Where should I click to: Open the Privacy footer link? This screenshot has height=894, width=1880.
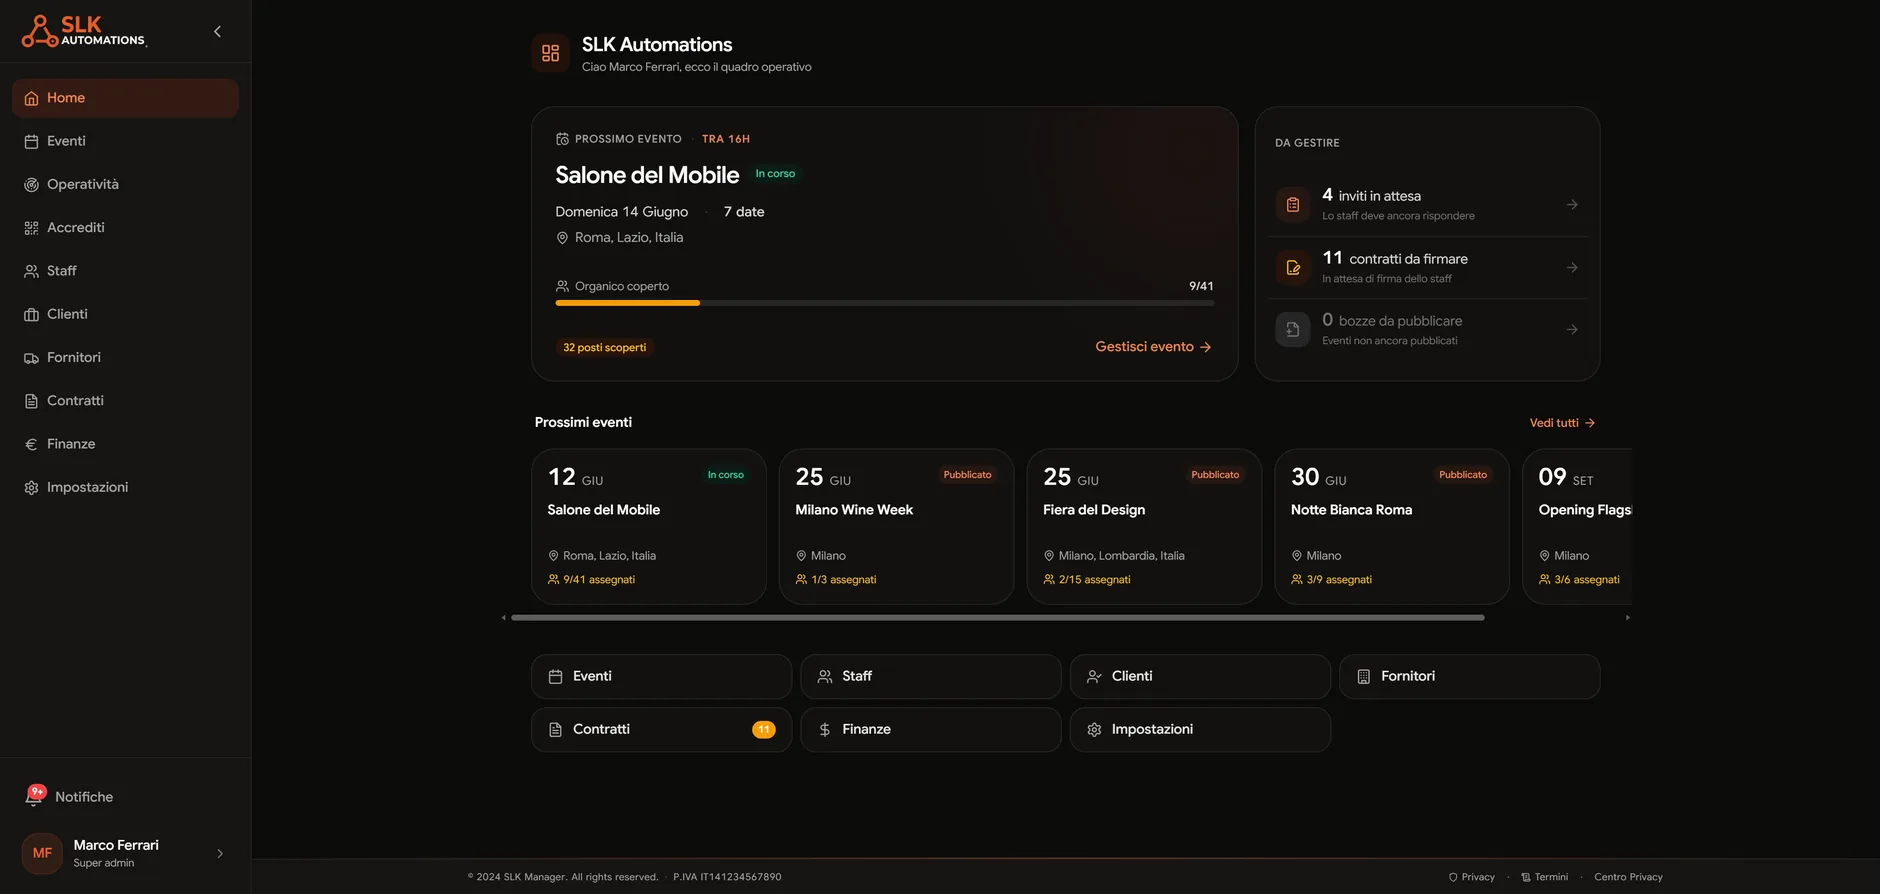tap(1472, 877)
